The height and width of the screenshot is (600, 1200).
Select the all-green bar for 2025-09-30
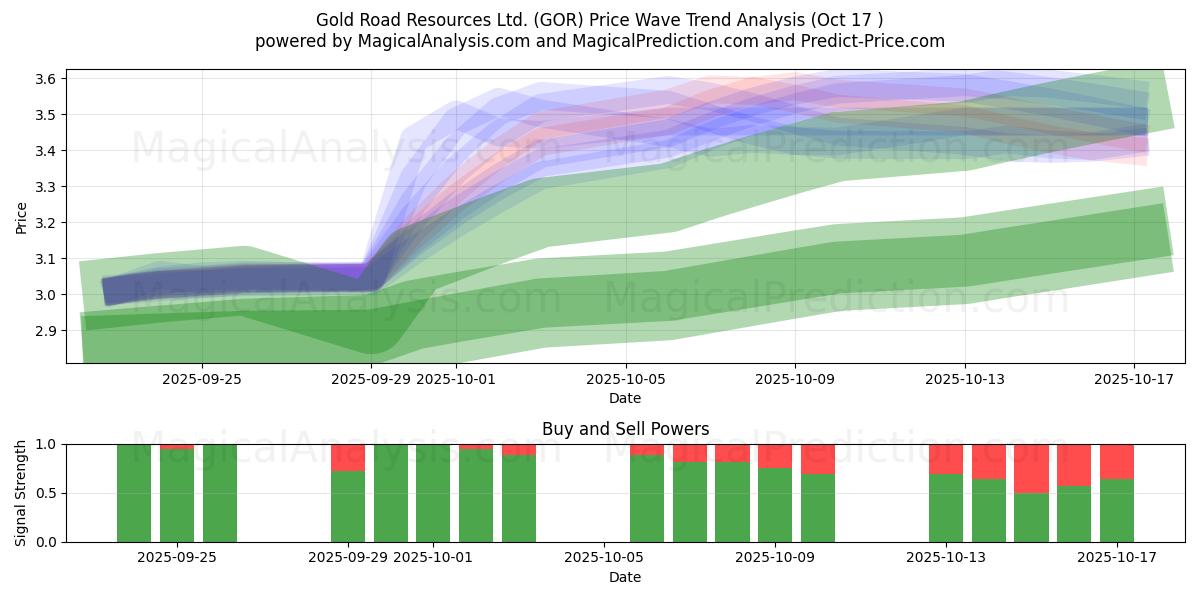pos(391,493)
